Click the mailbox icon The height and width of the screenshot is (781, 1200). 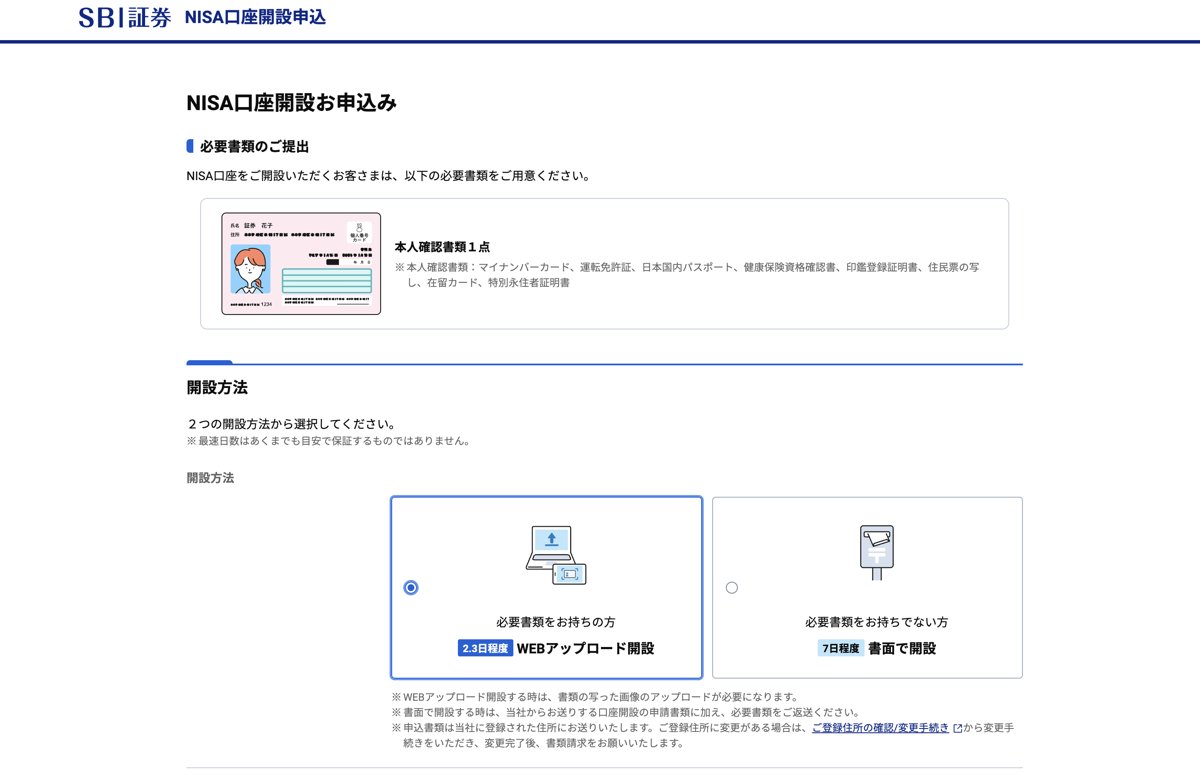tap(877, 553)
